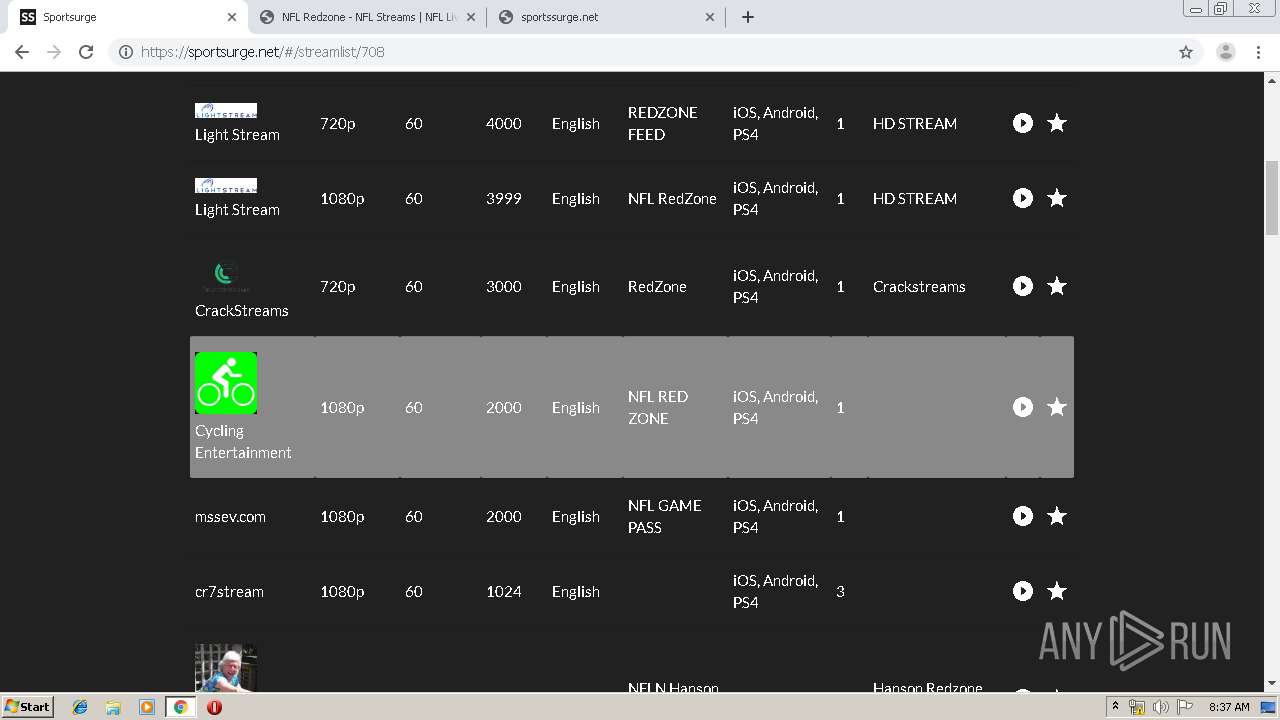Close the sportssurge.net tab
Image resolution: width=1280 pixels, height=720 pixels.
[x=710, y=17]
